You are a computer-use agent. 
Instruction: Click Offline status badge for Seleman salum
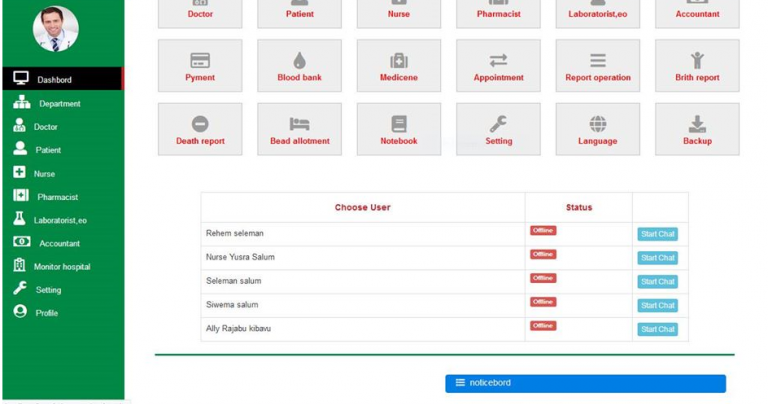click(543, 278)
